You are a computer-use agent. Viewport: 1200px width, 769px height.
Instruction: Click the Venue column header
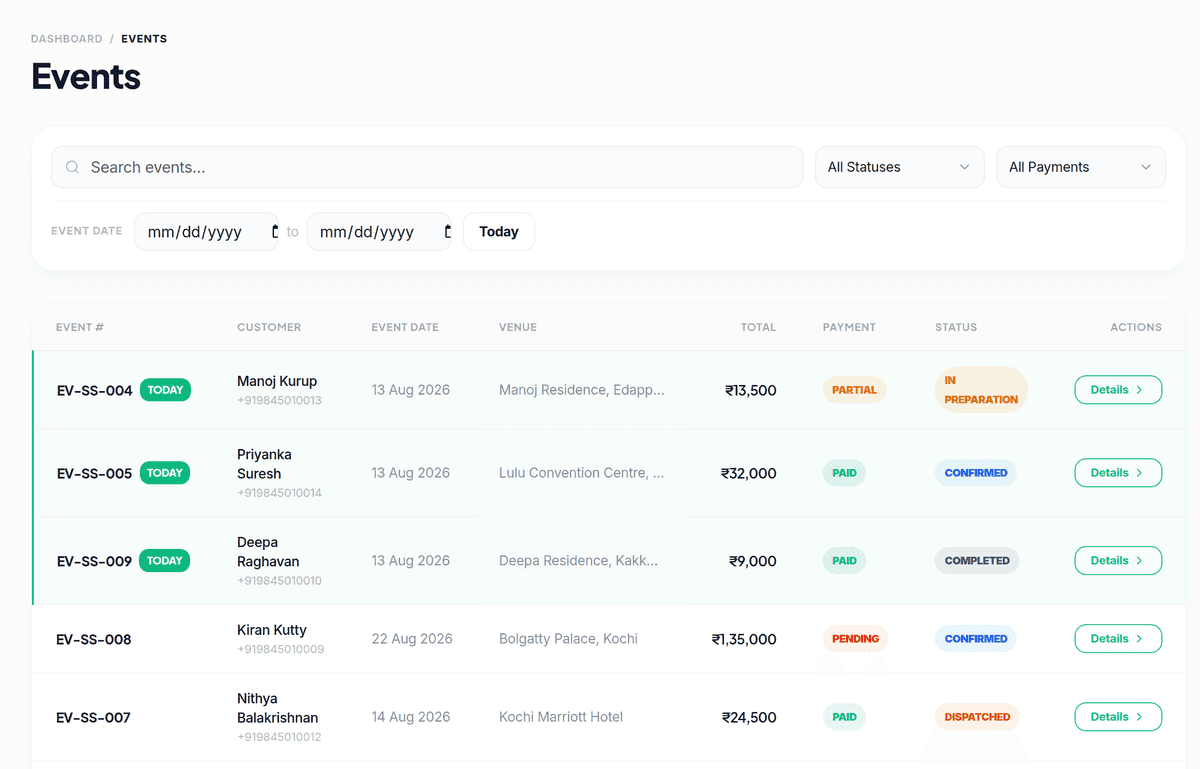coord(518,327)
